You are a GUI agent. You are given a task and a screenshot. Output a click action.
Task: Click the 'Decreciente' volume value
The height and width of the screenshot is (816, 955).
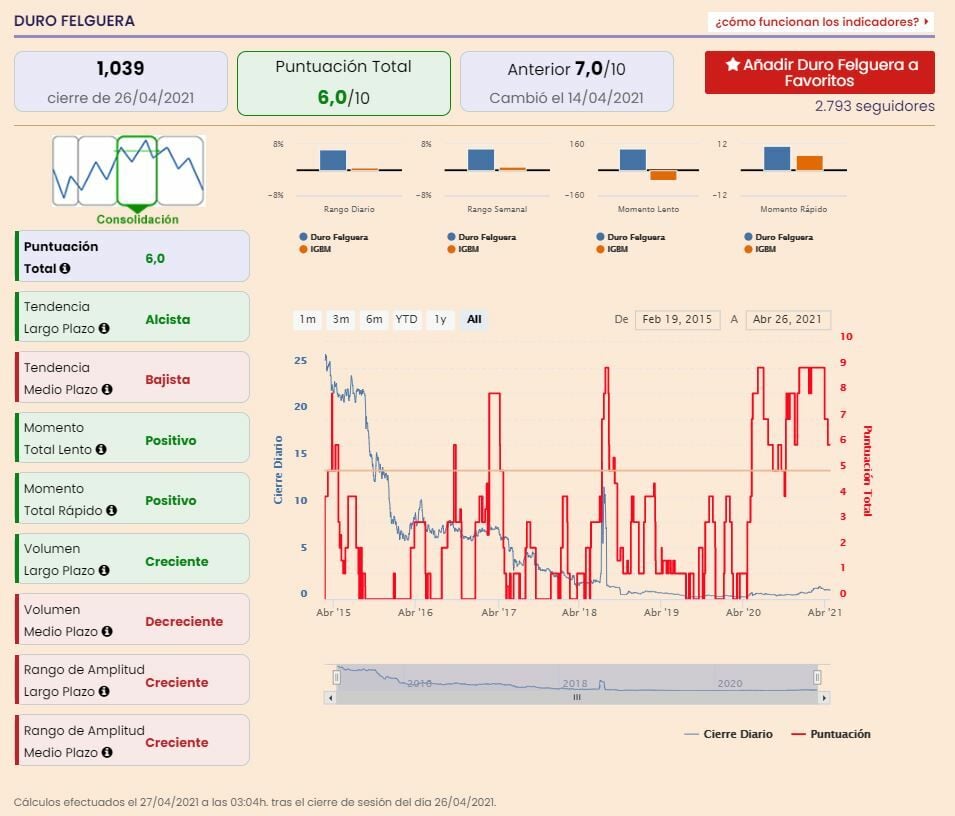(184, 622)
